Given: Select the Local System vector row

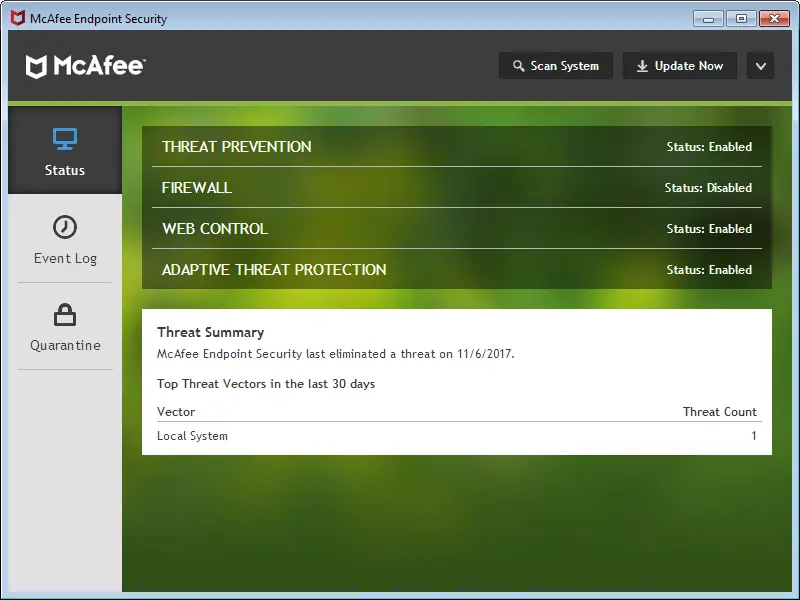Looking at the screenshot, I should click(459, 436).
